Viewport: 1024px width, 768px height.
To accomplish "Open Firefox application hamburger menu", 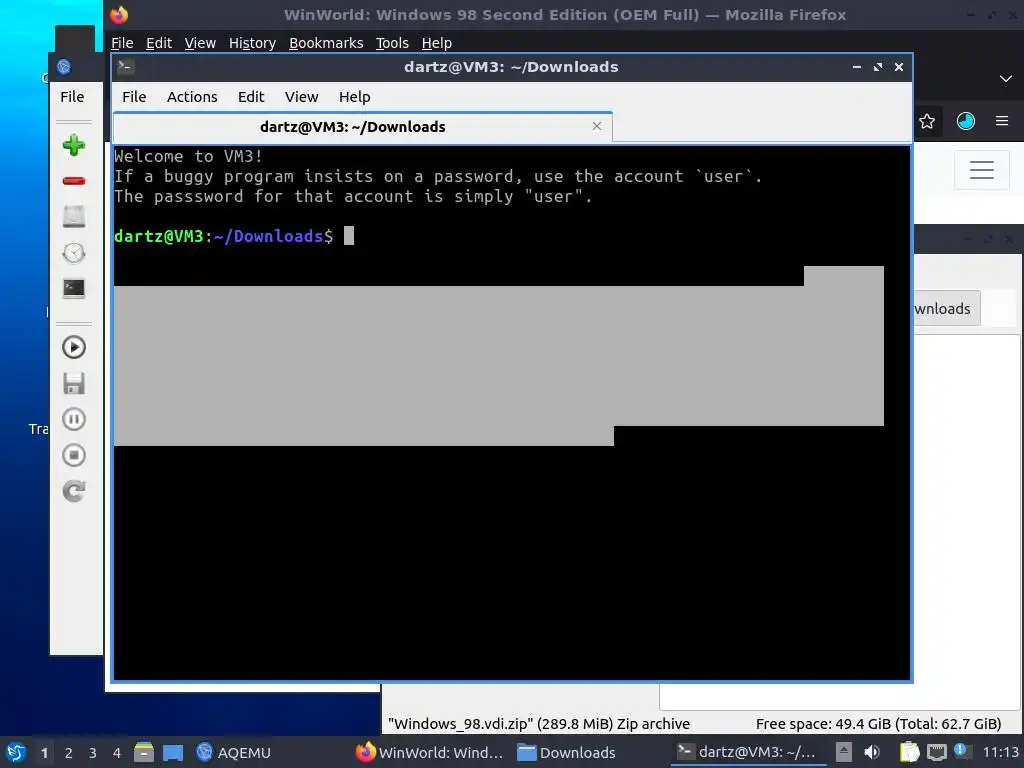I will click(x=1002, y=121).
